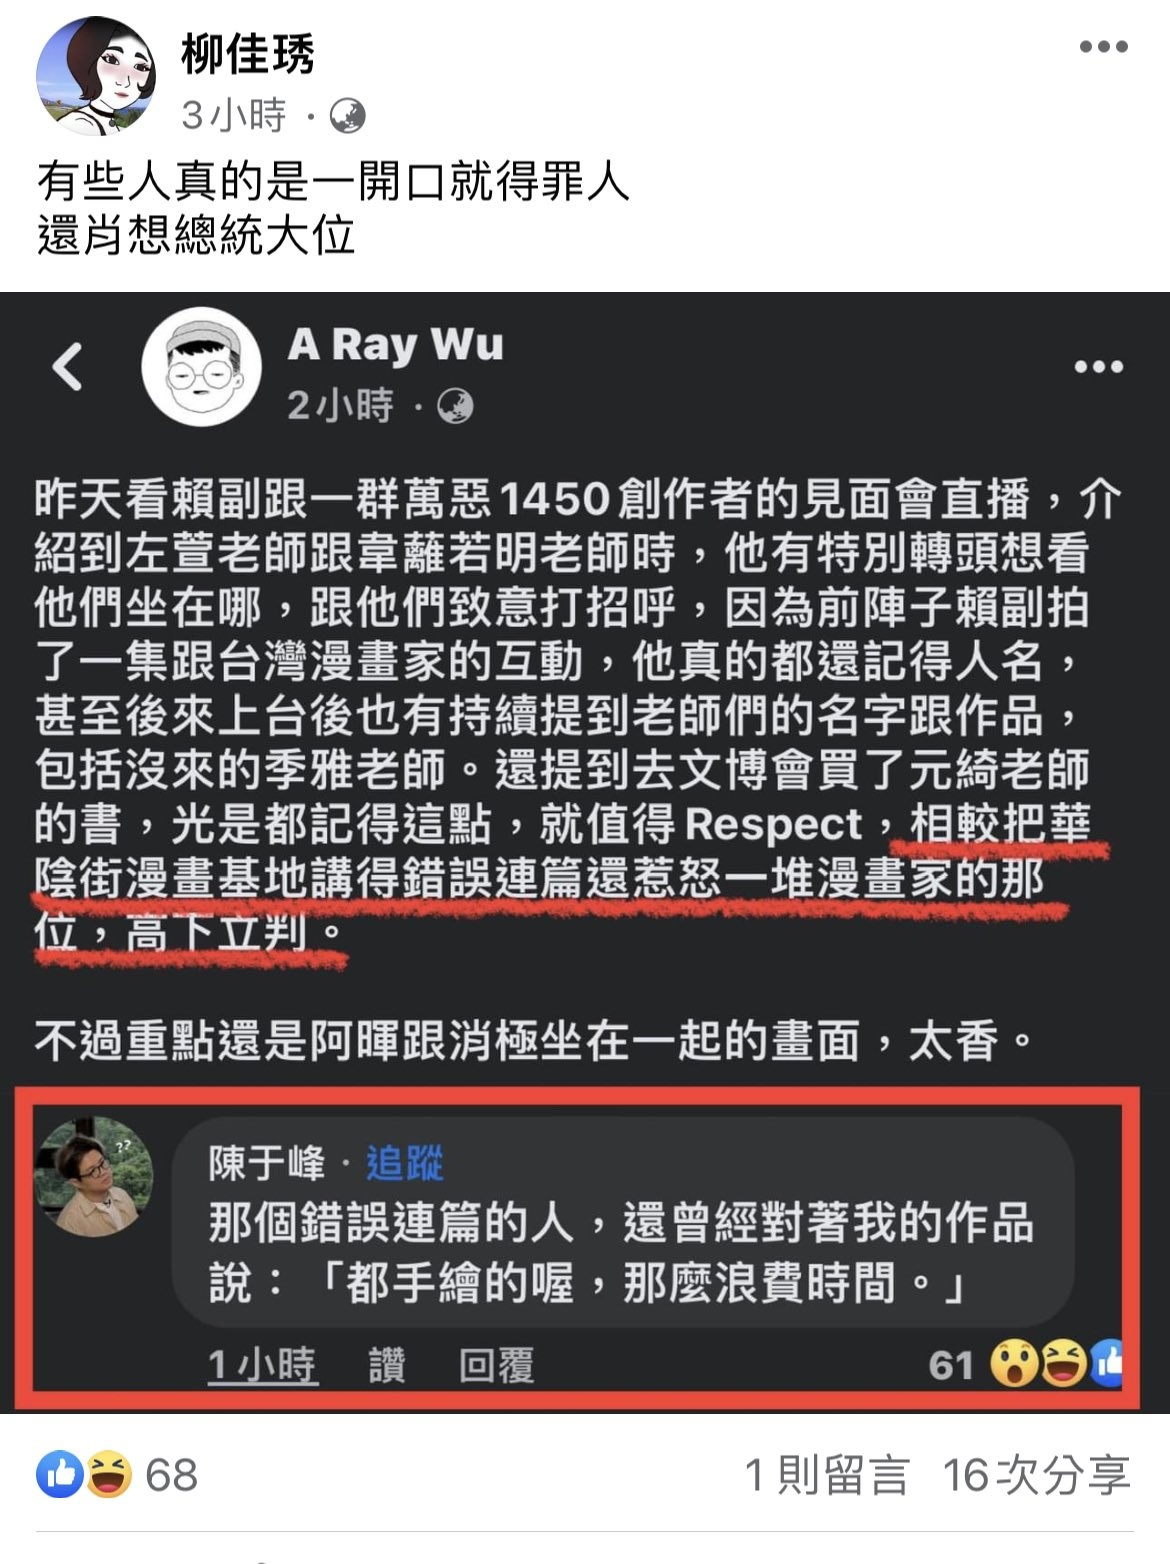Follow 陳于峰 via the 追蹤 link

point(404,1163)
